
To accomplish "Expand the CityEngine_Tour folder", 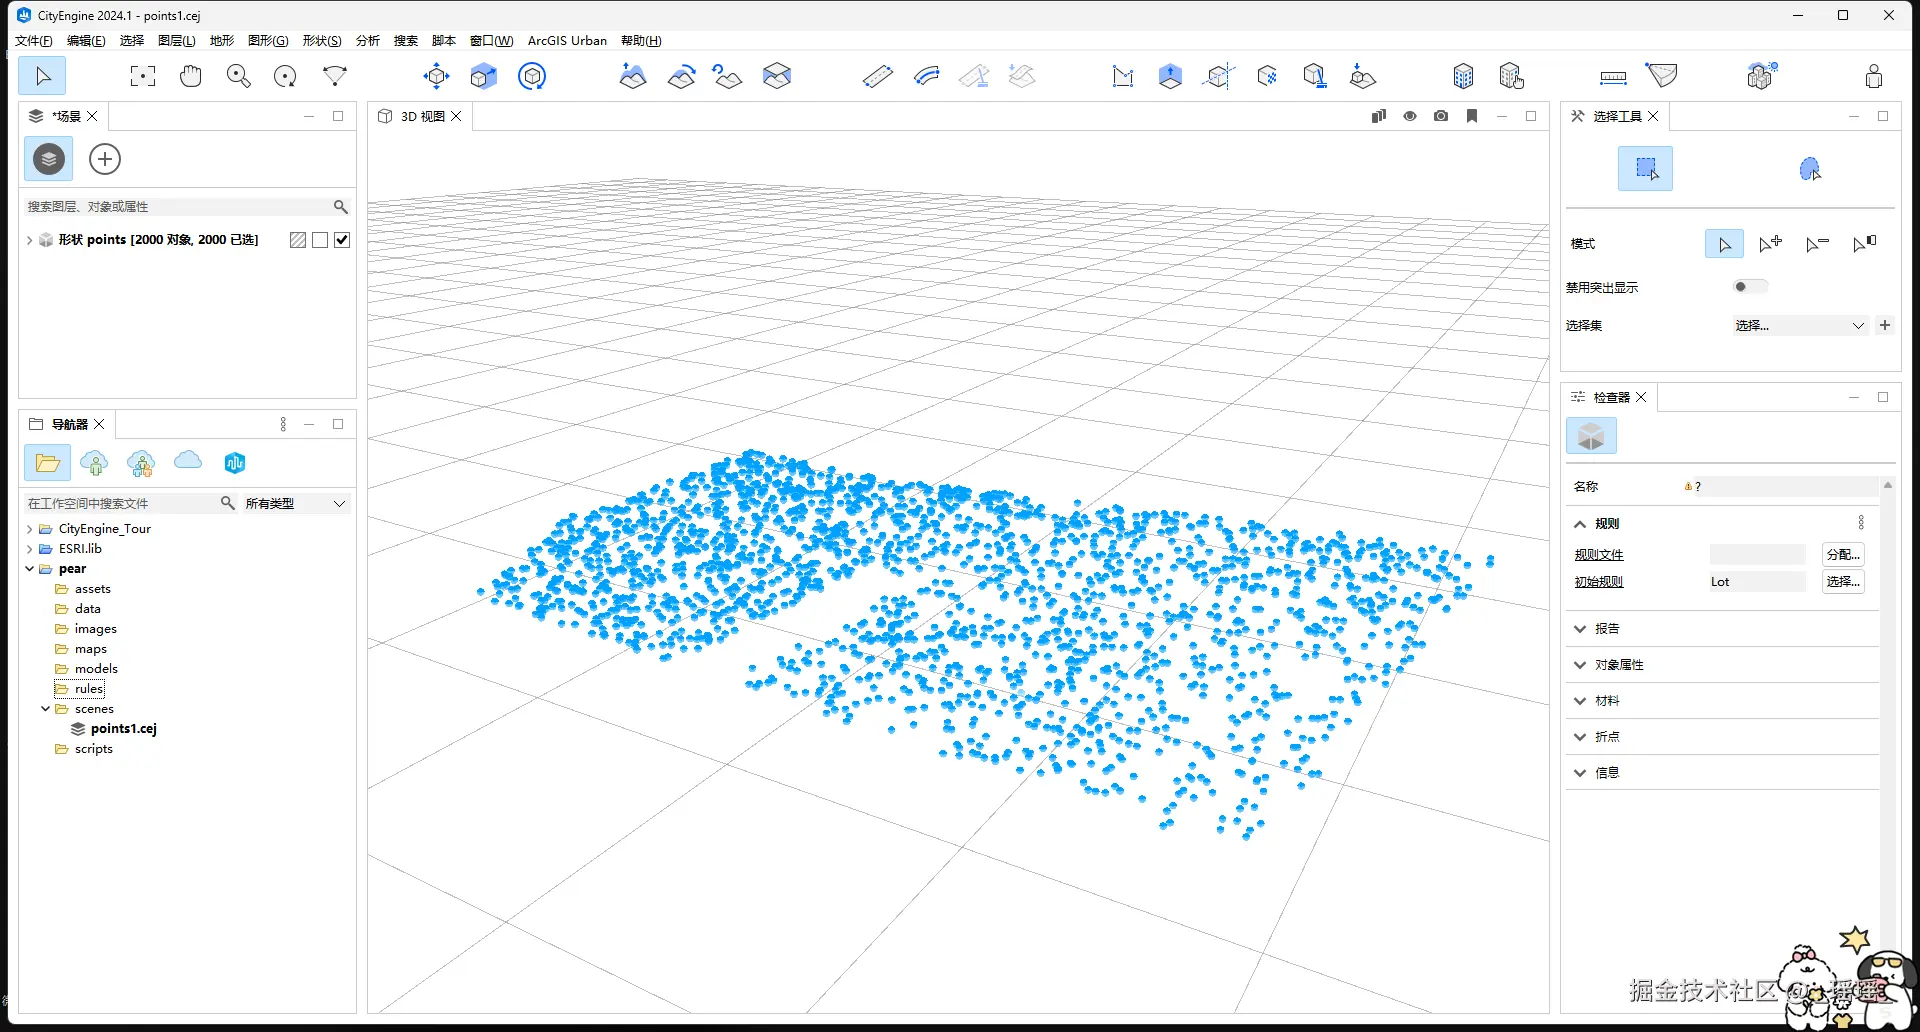I will pos(30,529).
